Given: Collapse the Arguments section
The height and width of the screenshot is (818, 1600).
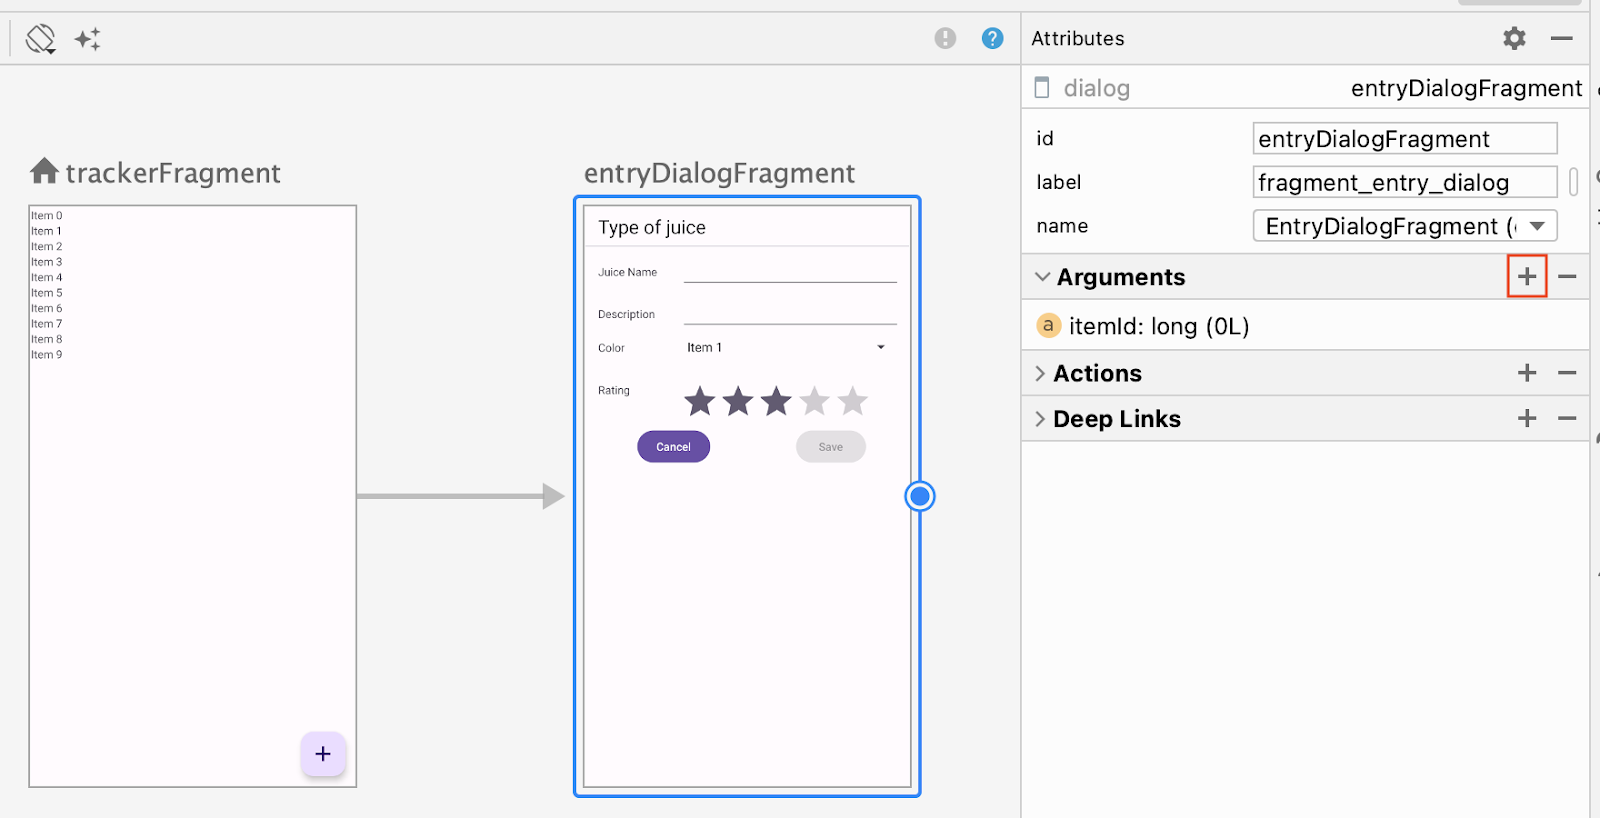Looking at the screenshot, I should [1042, 277].
